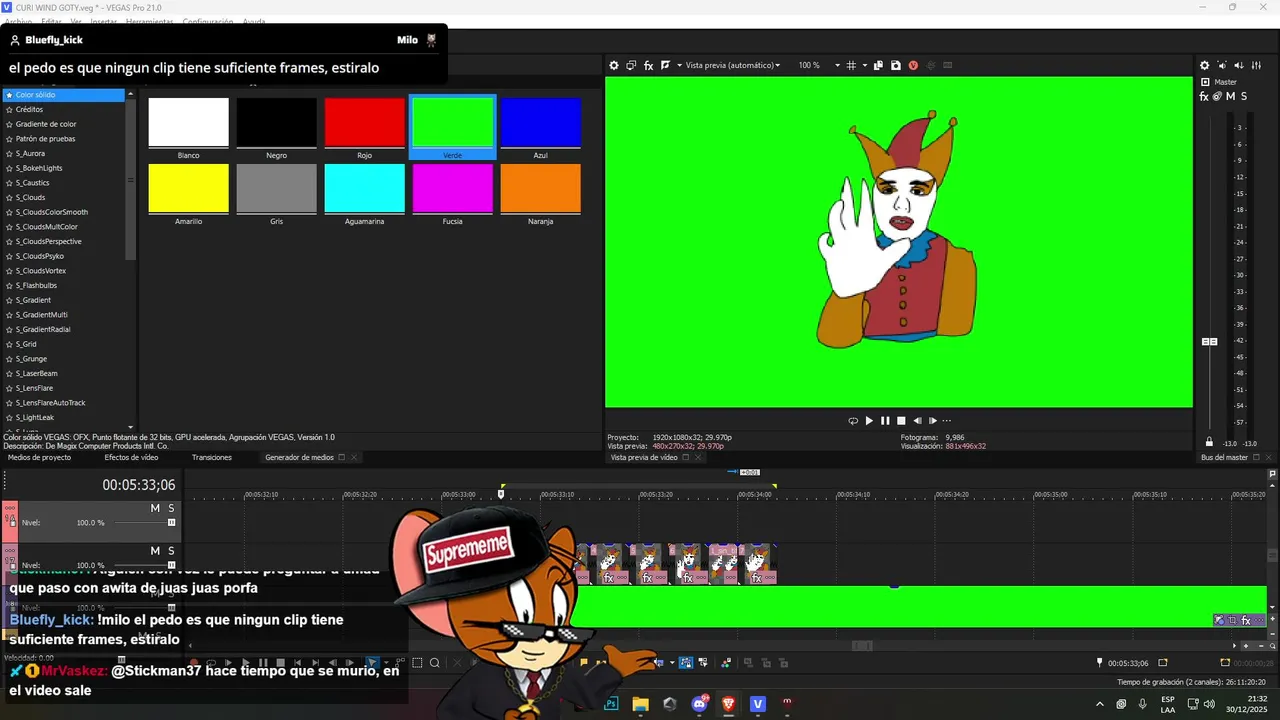This screenshot has width=1280, height=720.
Task: Open master bus gear settings
Action: [x=1204, y=65]
